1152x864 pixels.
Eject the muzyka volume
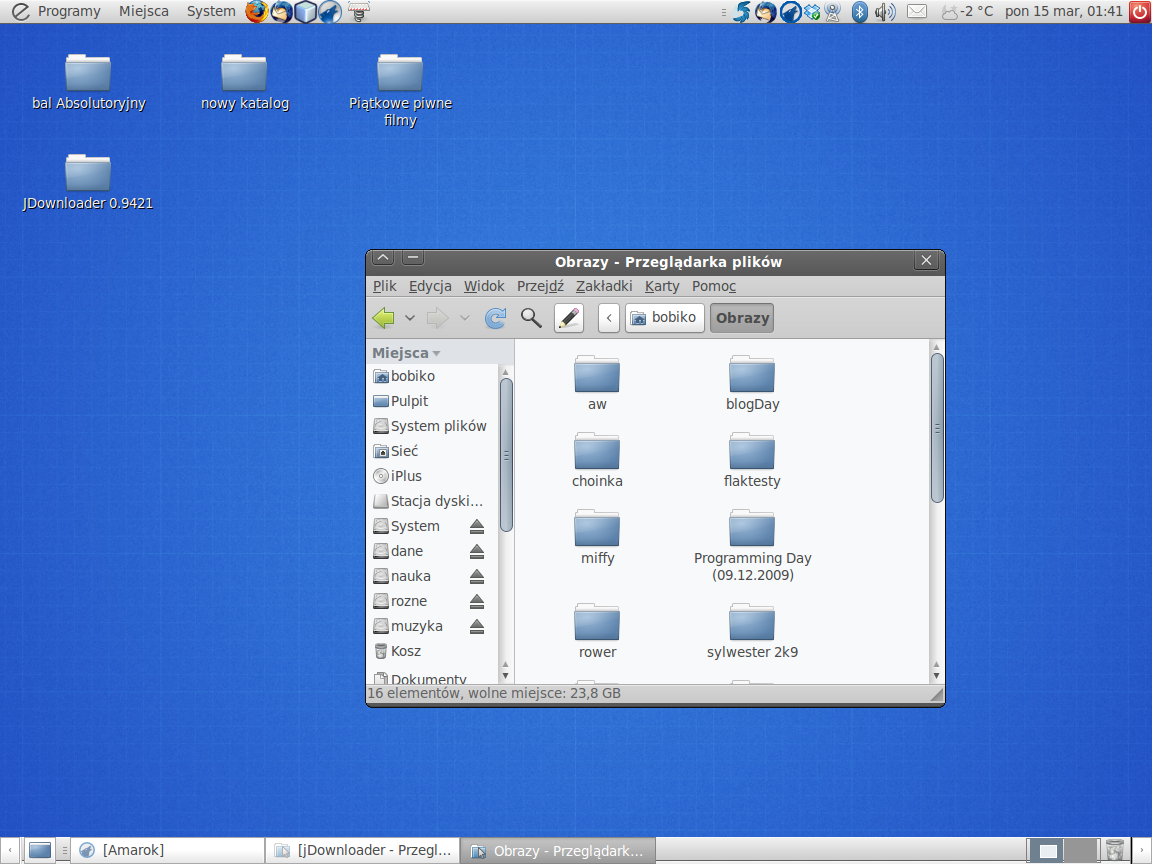477,626
